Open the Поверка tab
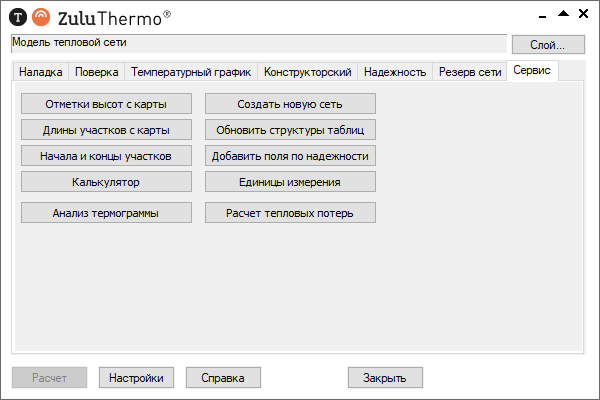Viewport: 600px width, 400px height. click(97, 72)
